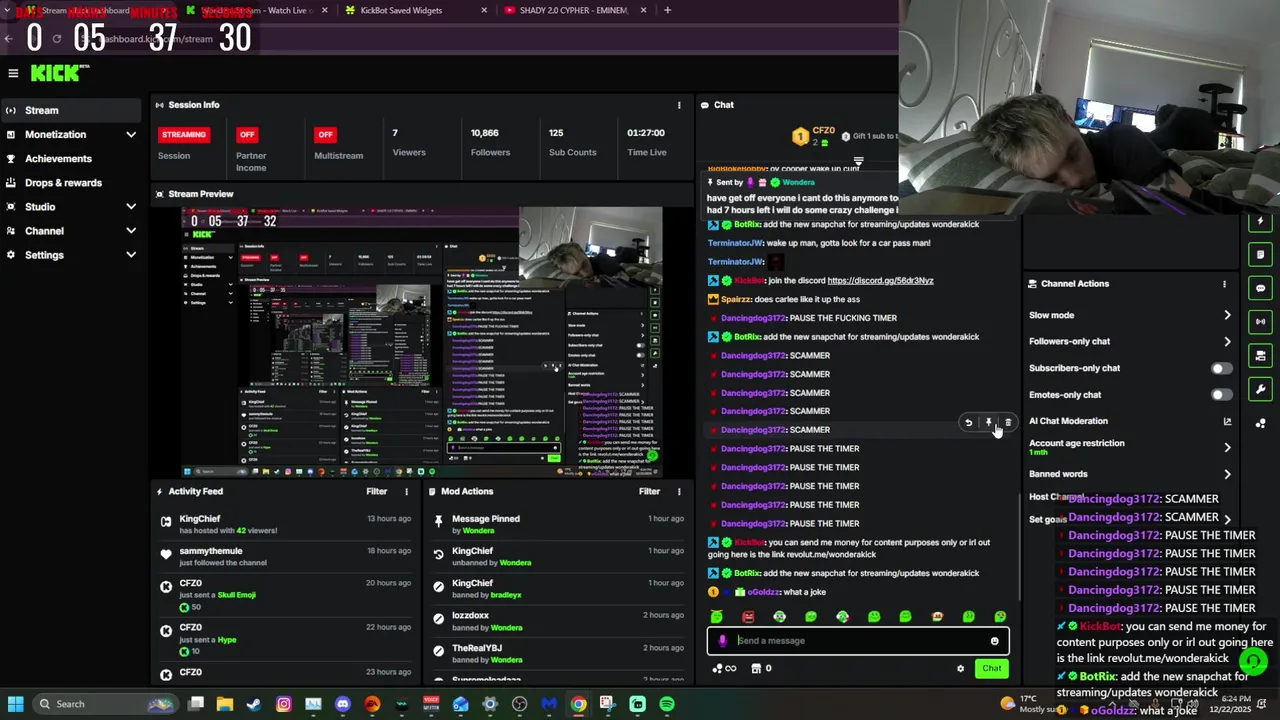Switch to SHADY 2.0 CYPHER YouTube tab
The height and width of the screenshot is (720, 1280).
575,10
